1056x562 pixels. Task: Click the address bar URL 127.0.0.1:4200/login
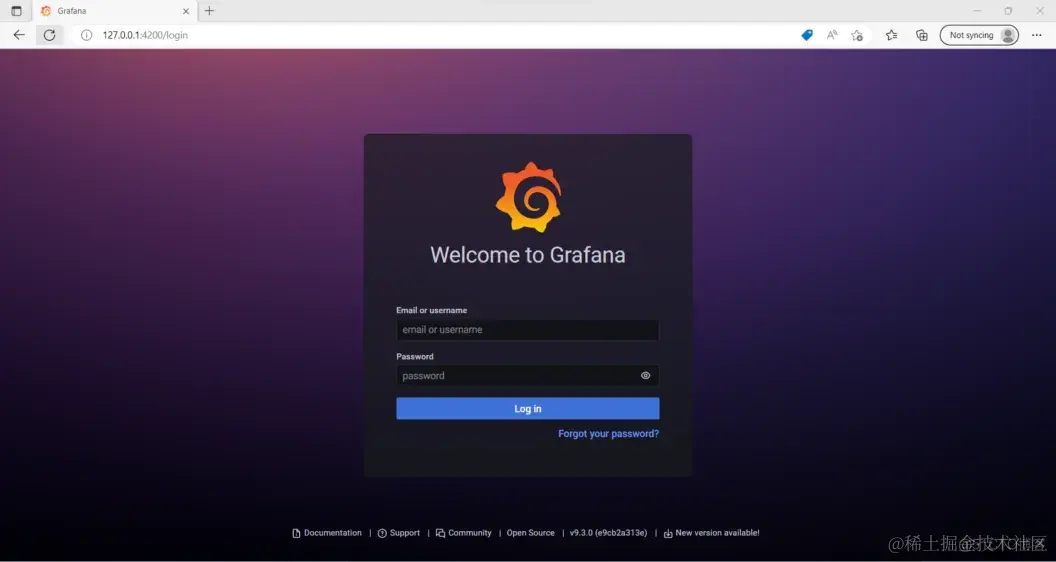coord(145,35)
